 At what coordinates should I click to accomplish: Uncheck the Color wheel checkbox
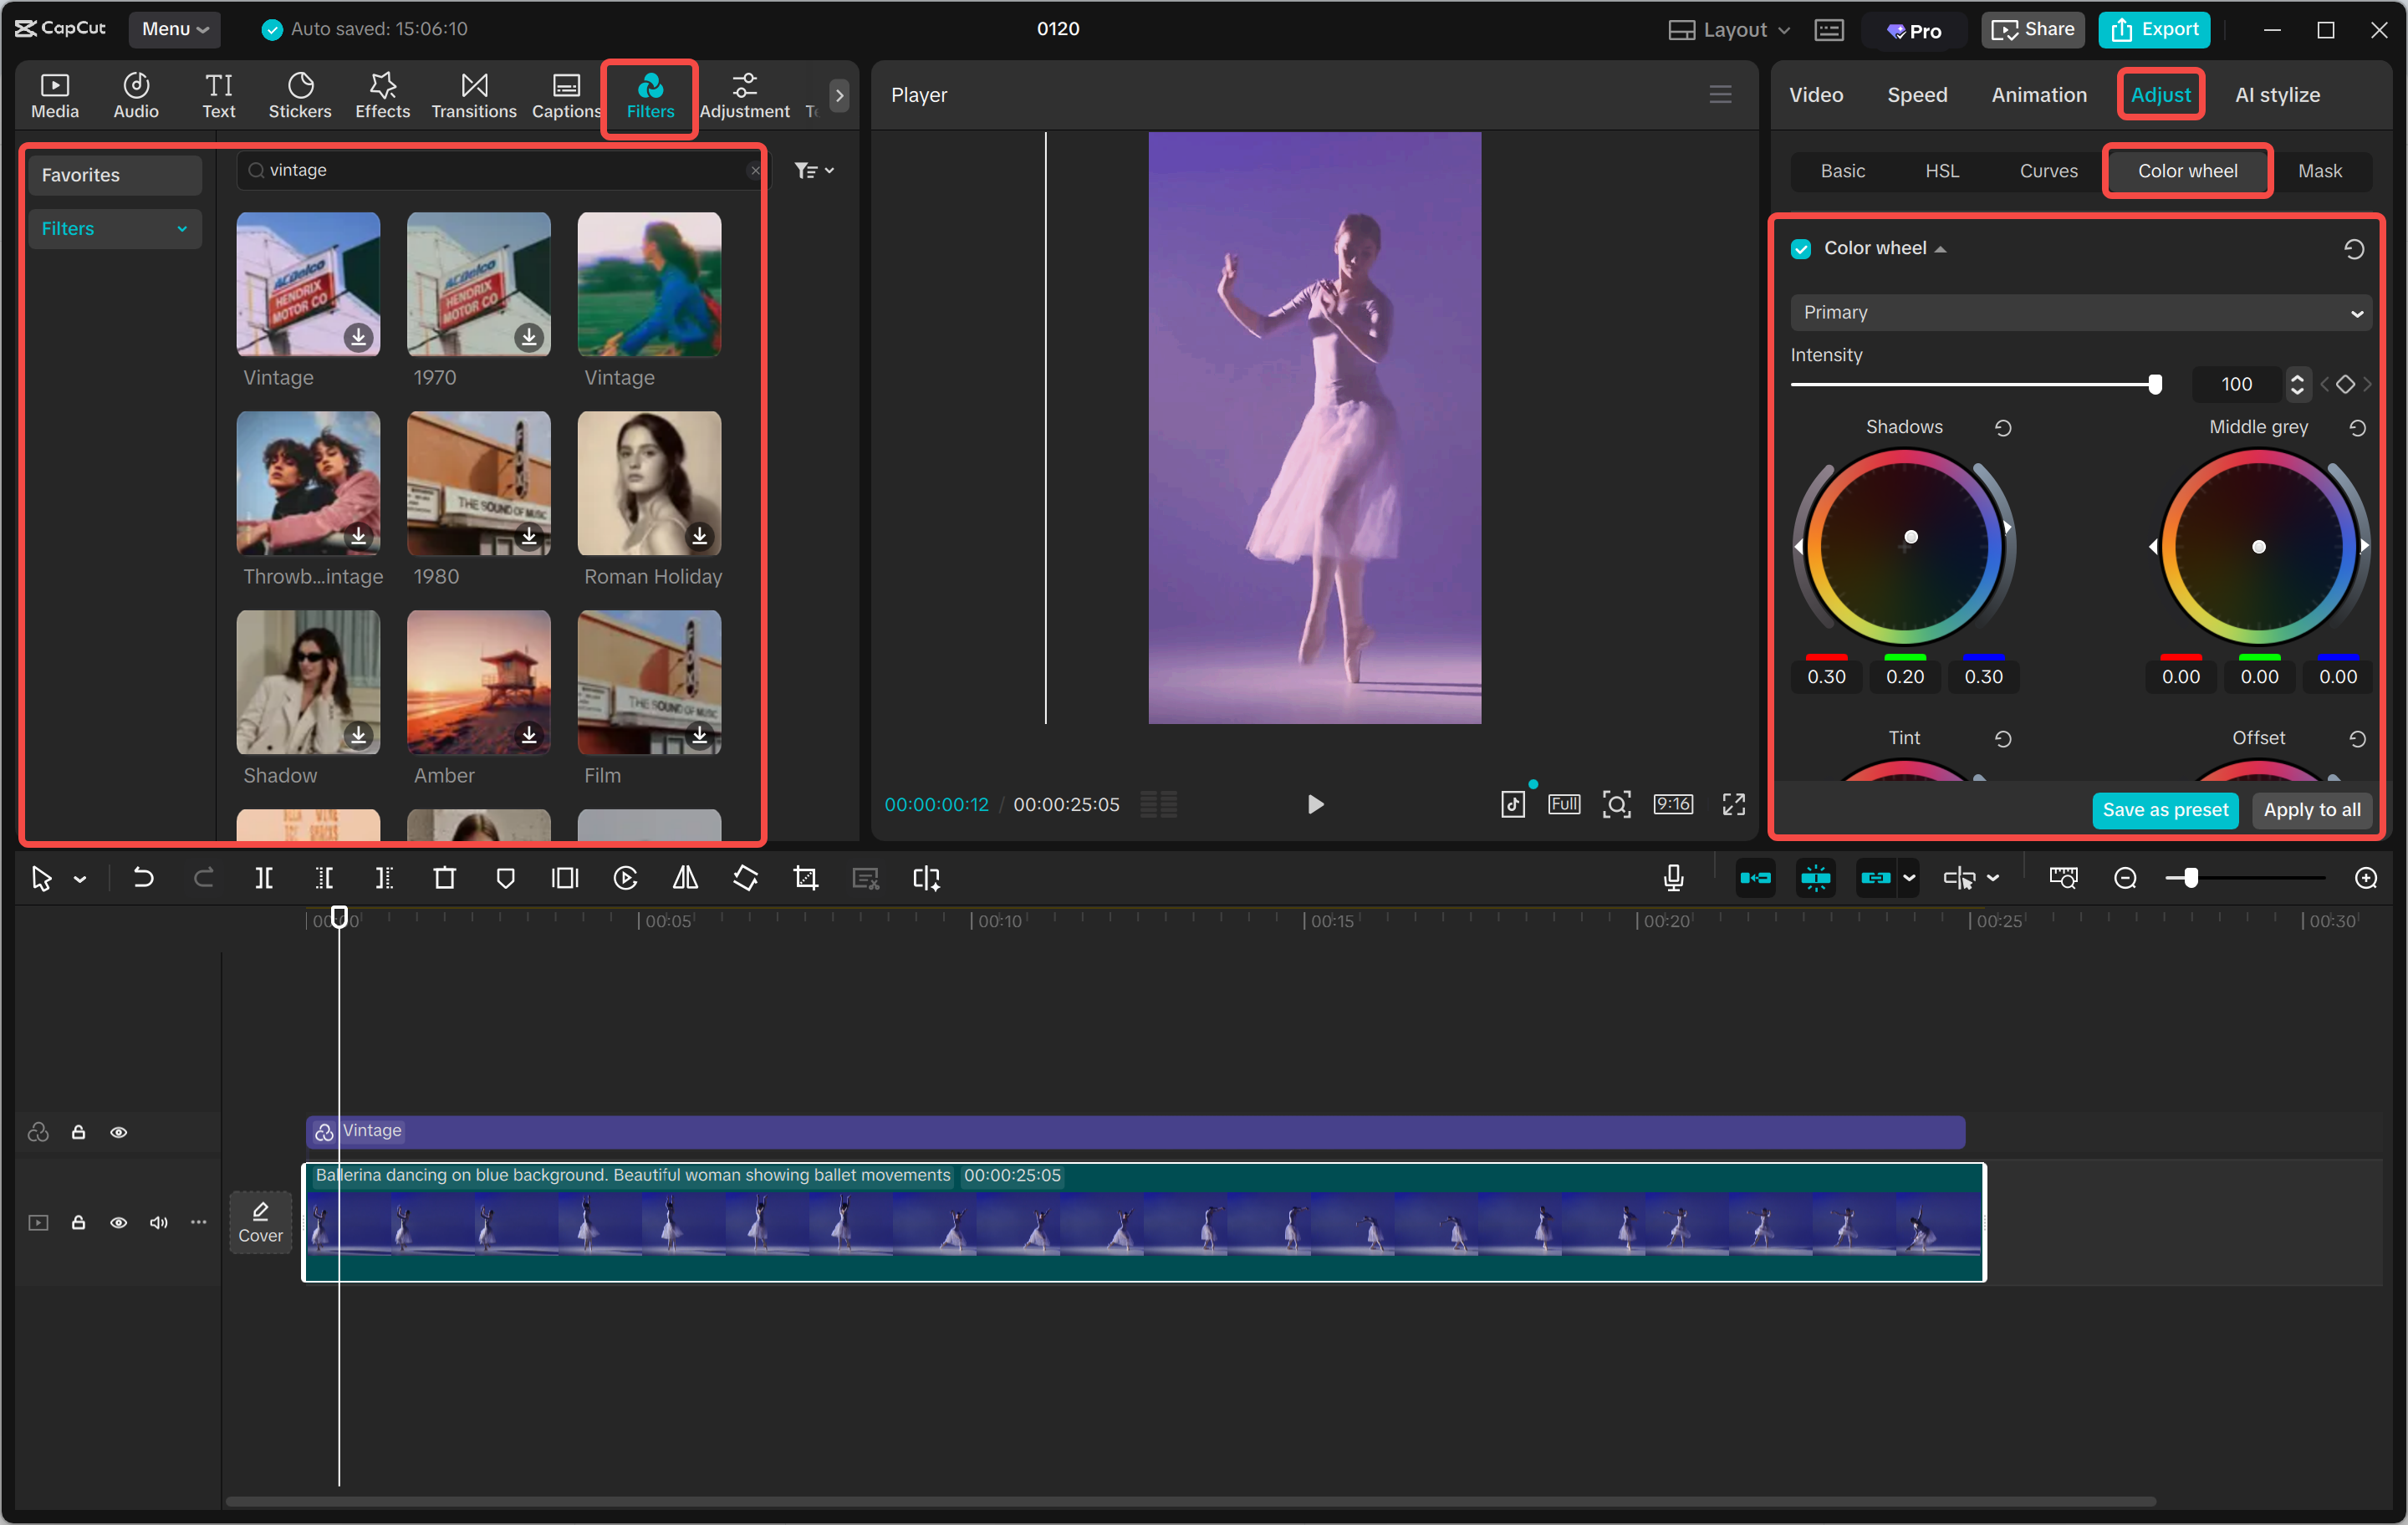1801,249
